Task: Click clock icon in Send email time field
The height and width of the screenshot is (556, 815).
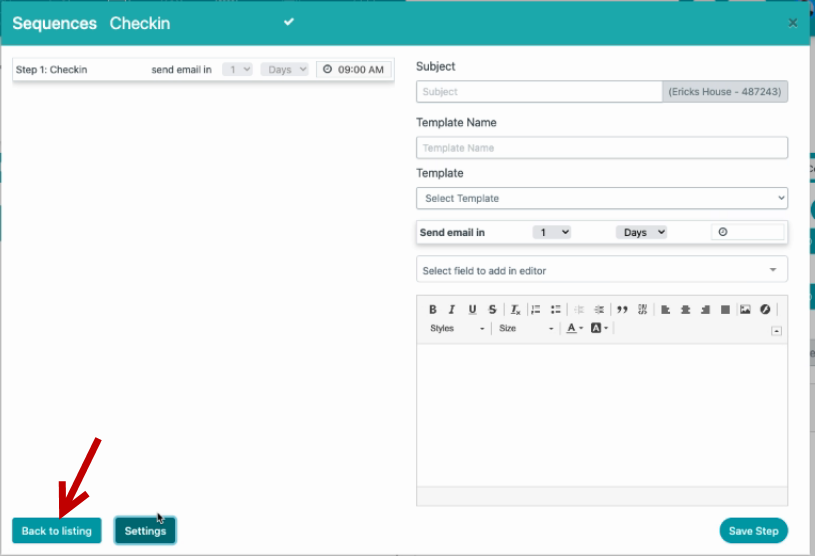Action: tap(722, 232)
